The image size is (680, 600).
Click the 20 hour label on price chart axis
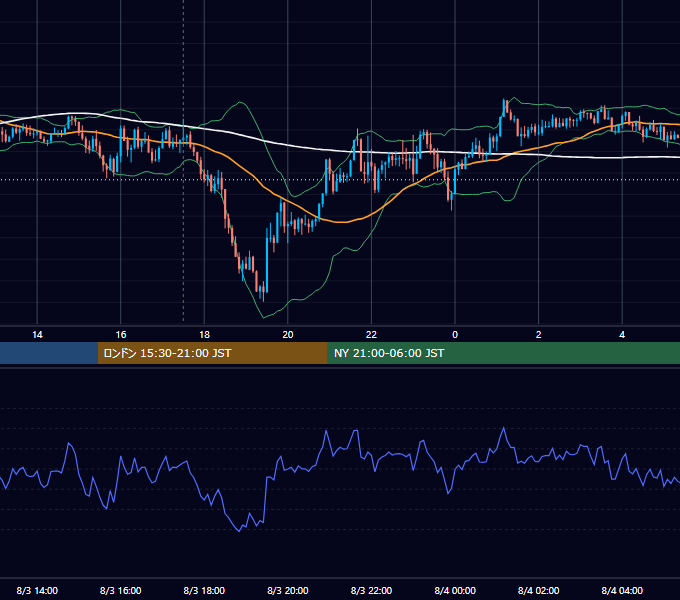pos(288,335)
